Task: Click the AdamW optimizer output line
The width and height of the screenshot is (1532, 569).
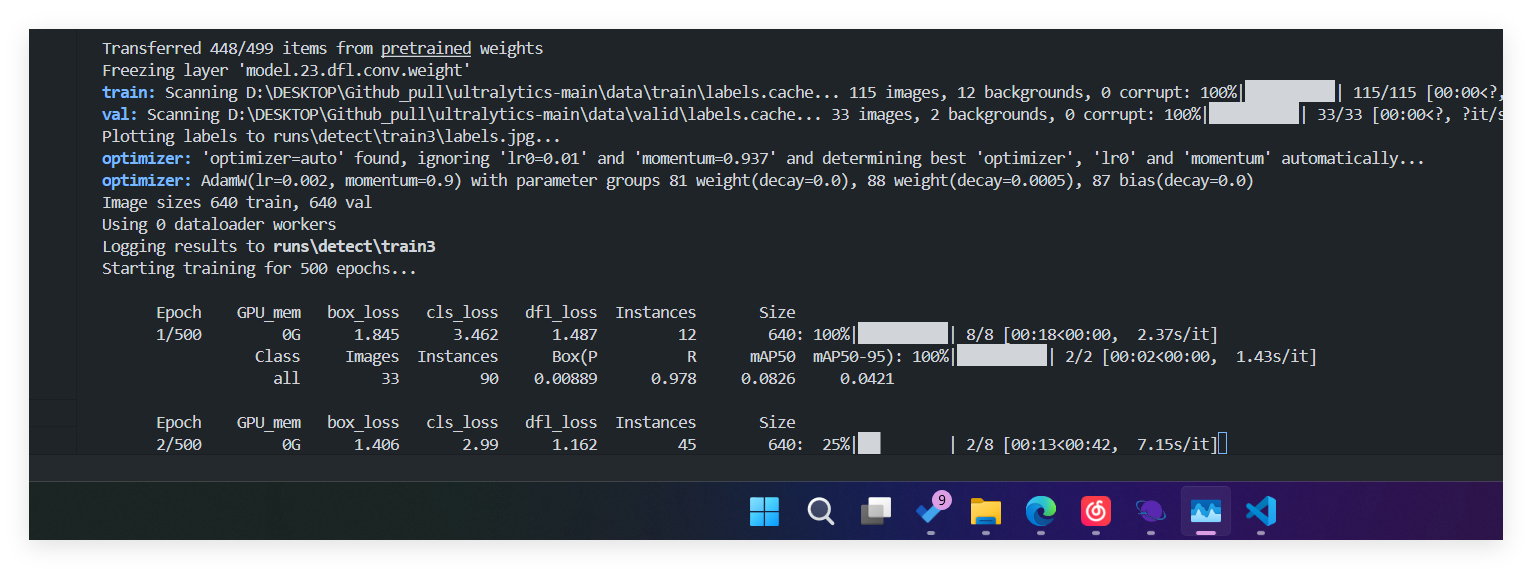Action: click(x=677, y=180)
